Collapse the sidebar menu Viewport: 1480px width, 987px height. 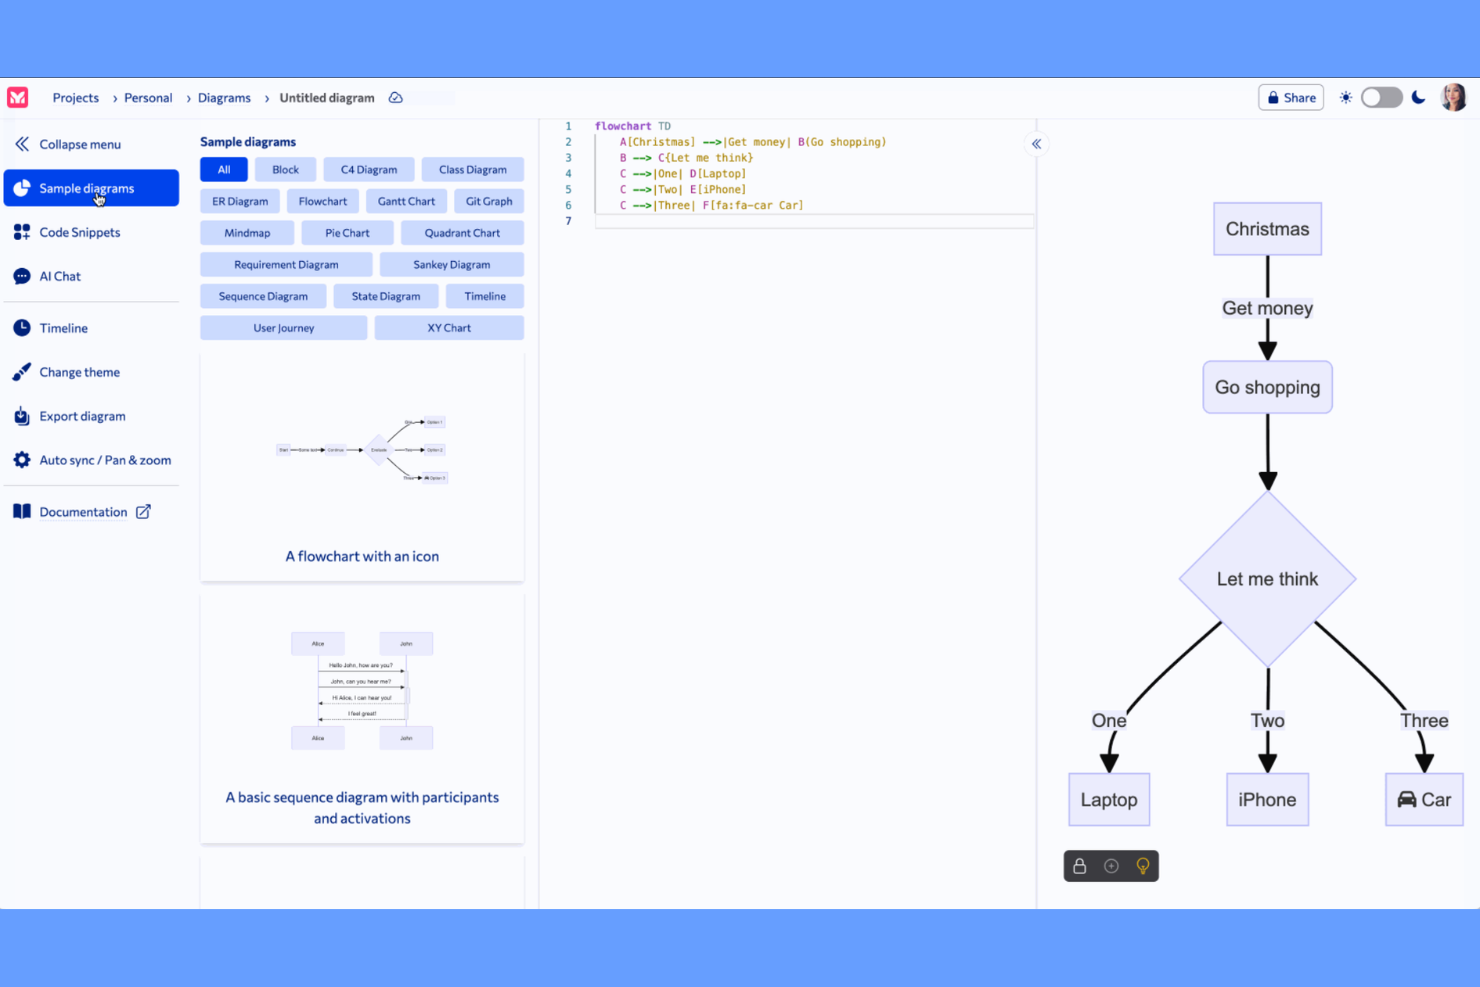(79, 144)
